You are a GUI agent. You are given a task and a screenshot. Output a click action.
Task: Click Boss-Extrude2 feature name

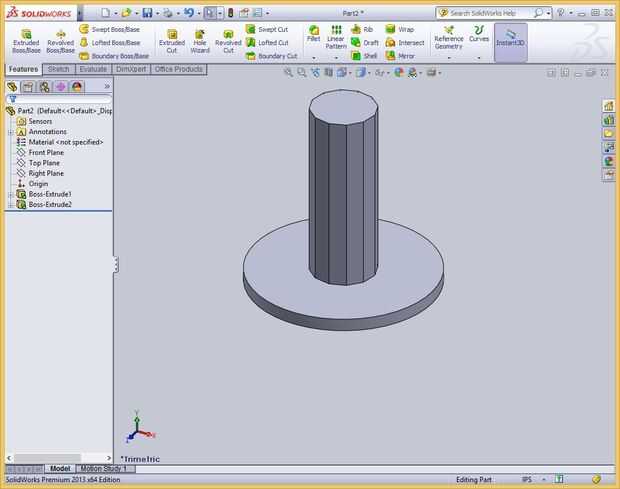[50, 205]
